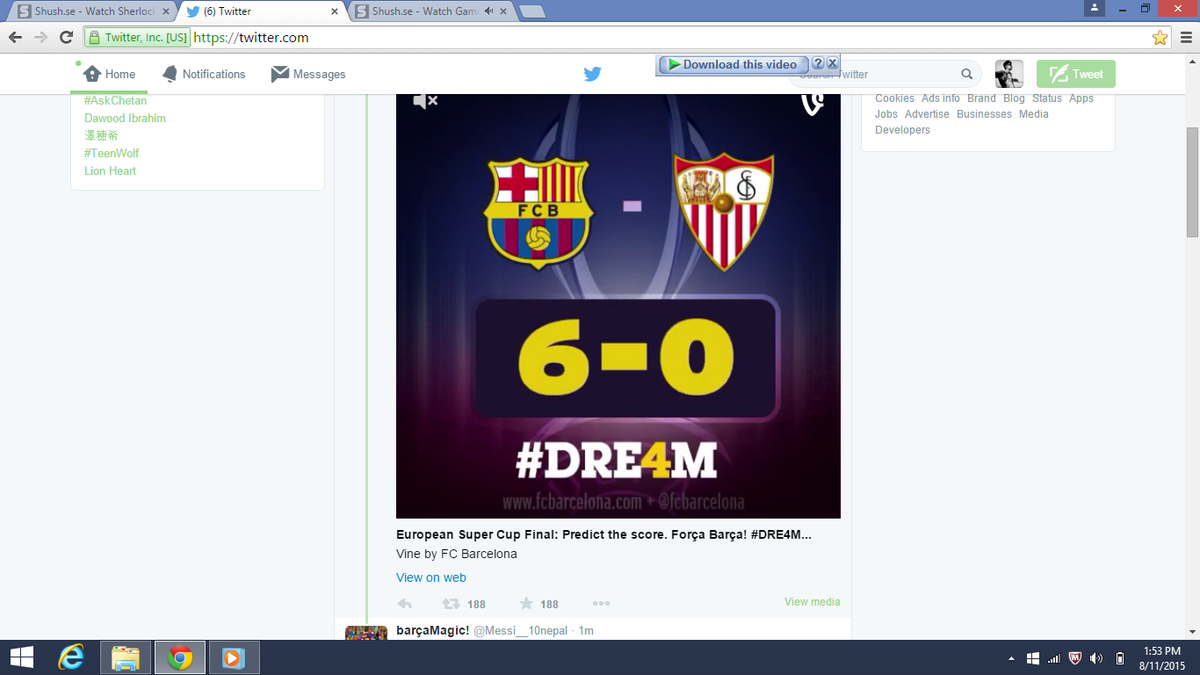Screen dimensions: 1200x675
Task: Open the Chrome hamburger menu
Action: (x=1184, y=37)
